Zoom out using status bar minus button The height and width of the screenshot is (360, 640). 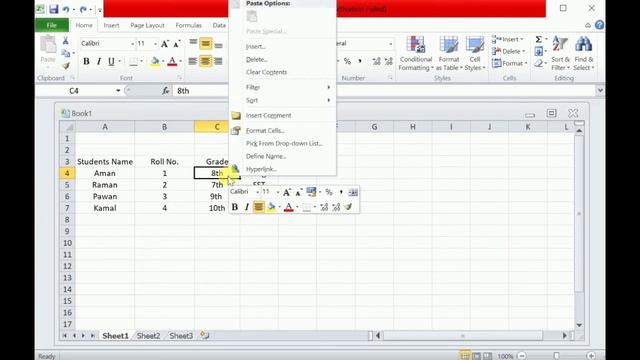522,356
